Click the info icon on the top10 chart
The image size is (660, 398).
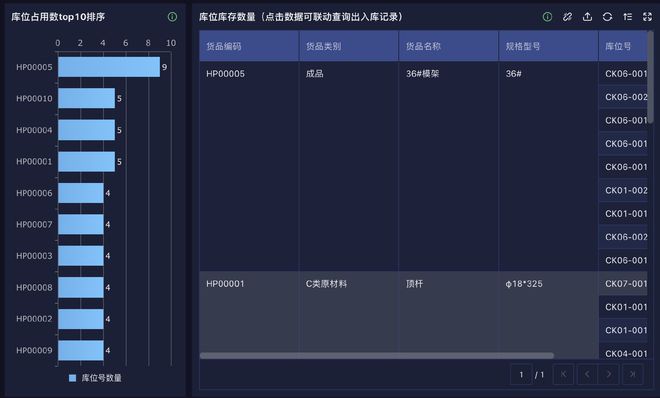172,17
